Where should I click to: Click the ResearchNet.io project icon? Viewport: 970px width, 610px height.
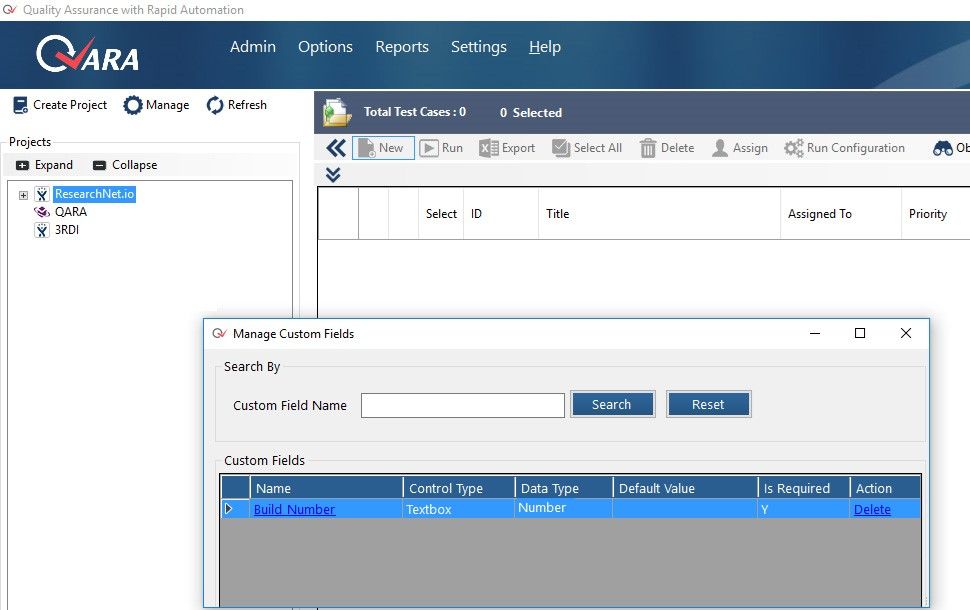click(41, 194)
